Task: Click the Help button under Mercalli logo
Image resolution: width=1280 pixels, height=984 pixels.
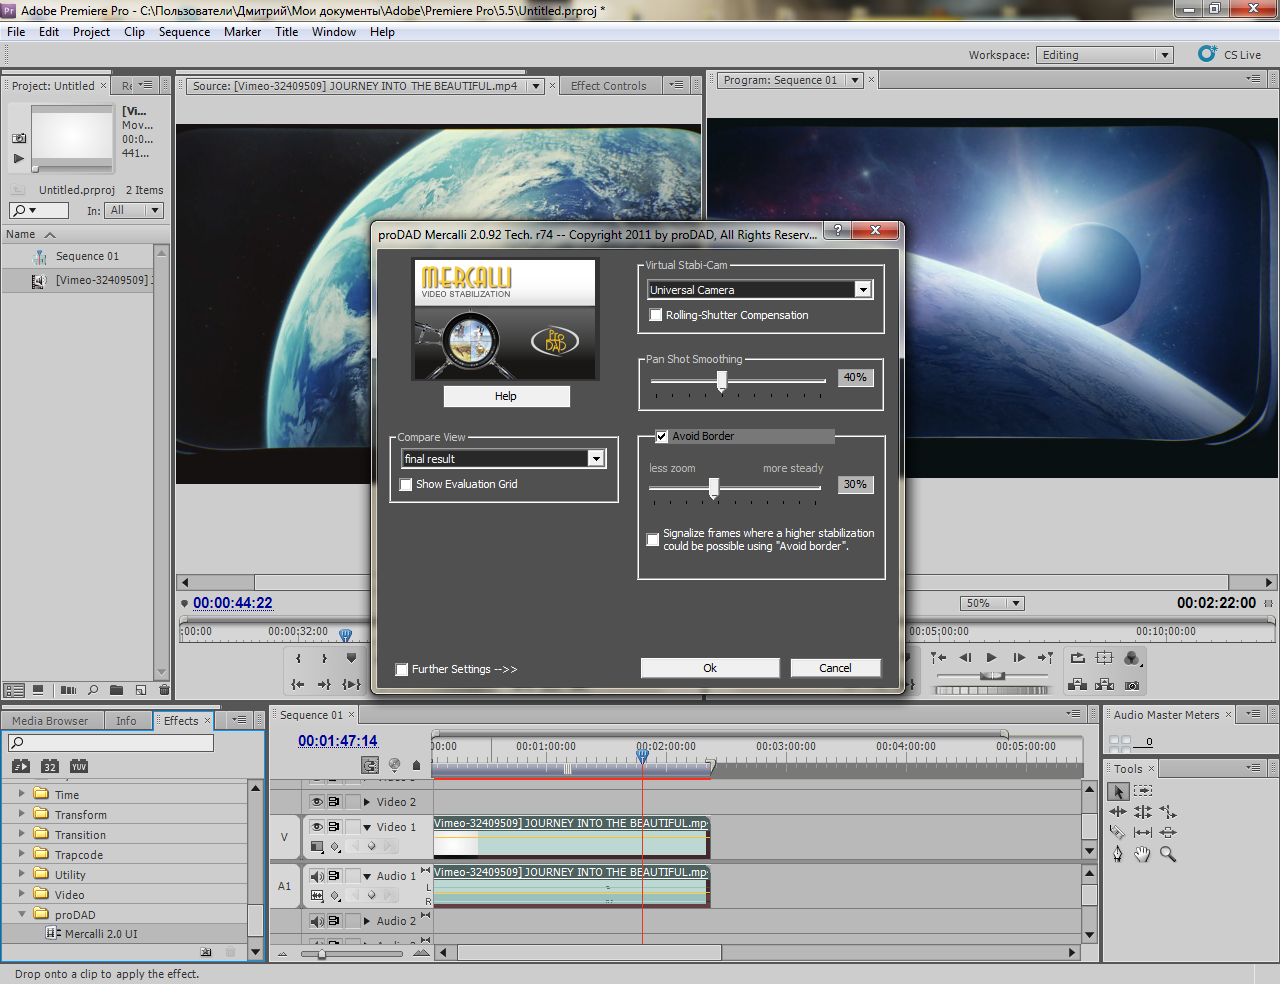Action: click(506, 396)
